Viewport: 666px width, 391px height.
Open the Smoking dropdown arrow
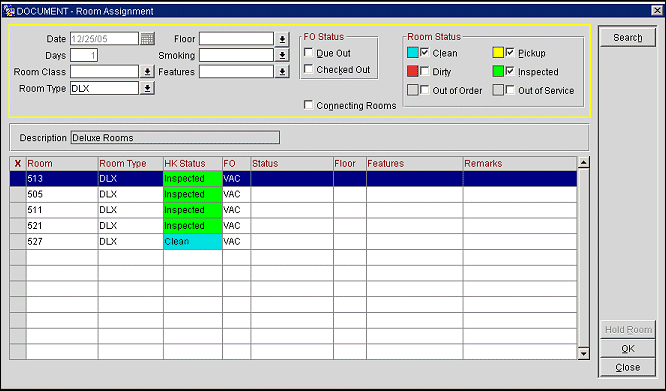pyautogui.click(x=282, y=55)
